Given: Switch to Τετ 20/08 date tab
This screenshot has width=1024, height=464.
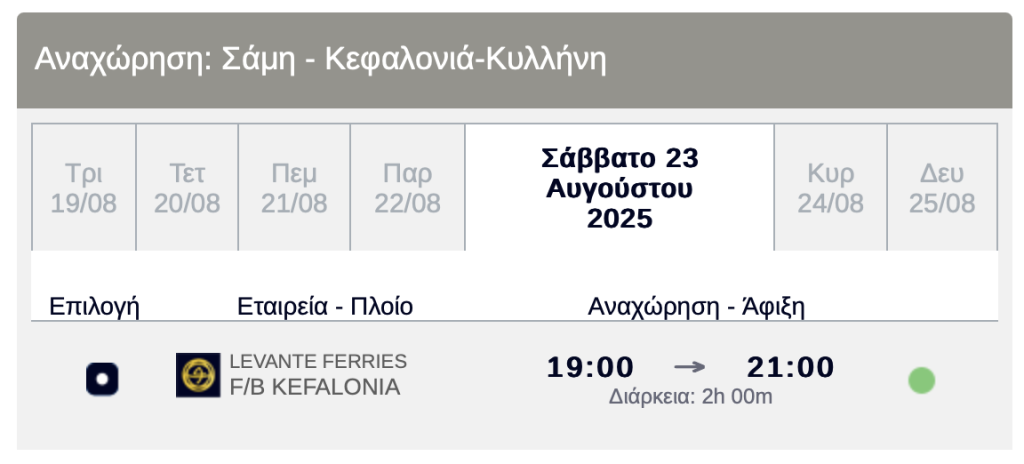Looking at the screenshot, I should click(x=187, y=188).
